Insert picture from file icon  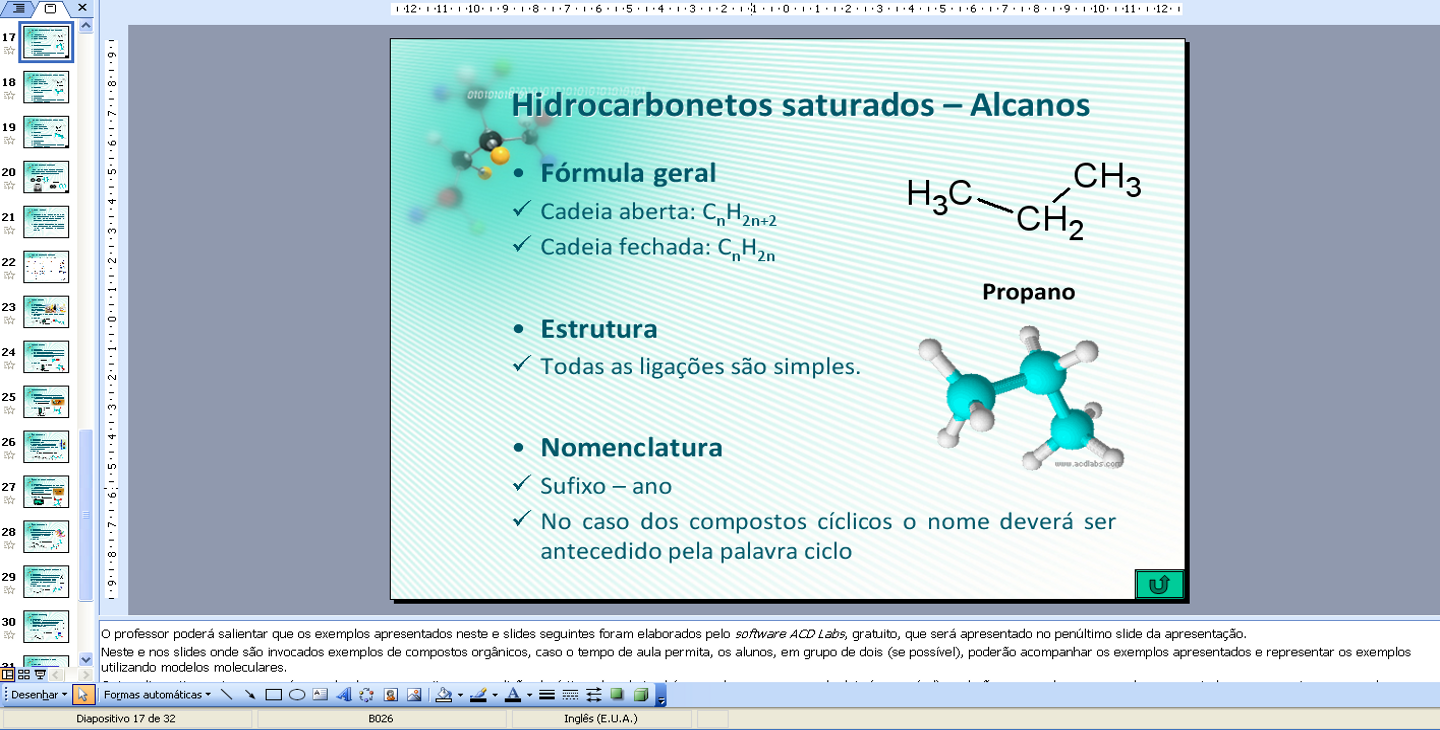[x=413, y=694]
